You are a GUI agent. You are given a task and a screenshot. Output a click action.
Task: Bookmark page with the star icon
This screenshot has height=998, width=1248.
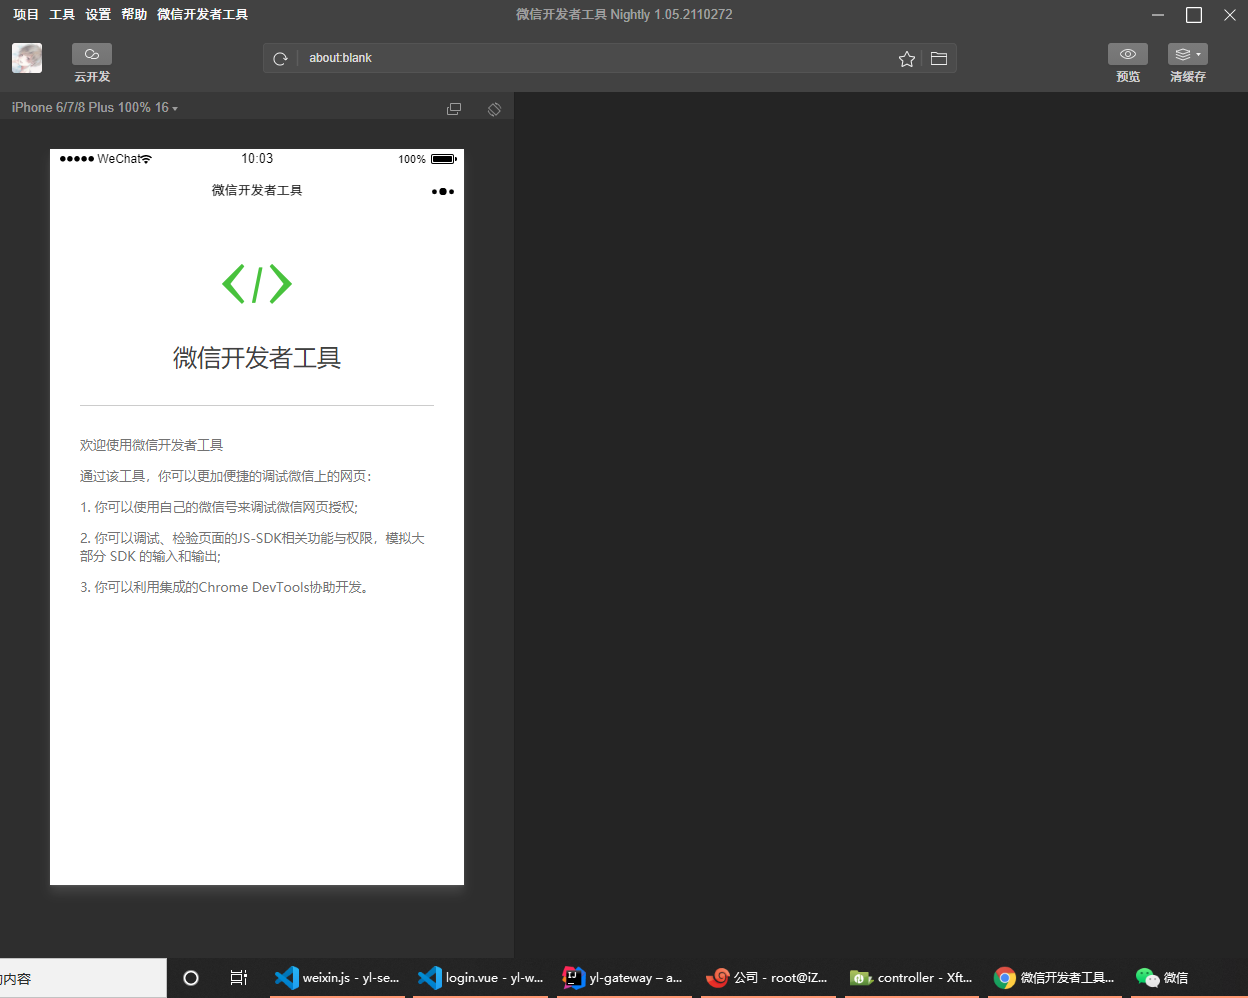click(x=907, y=59)
